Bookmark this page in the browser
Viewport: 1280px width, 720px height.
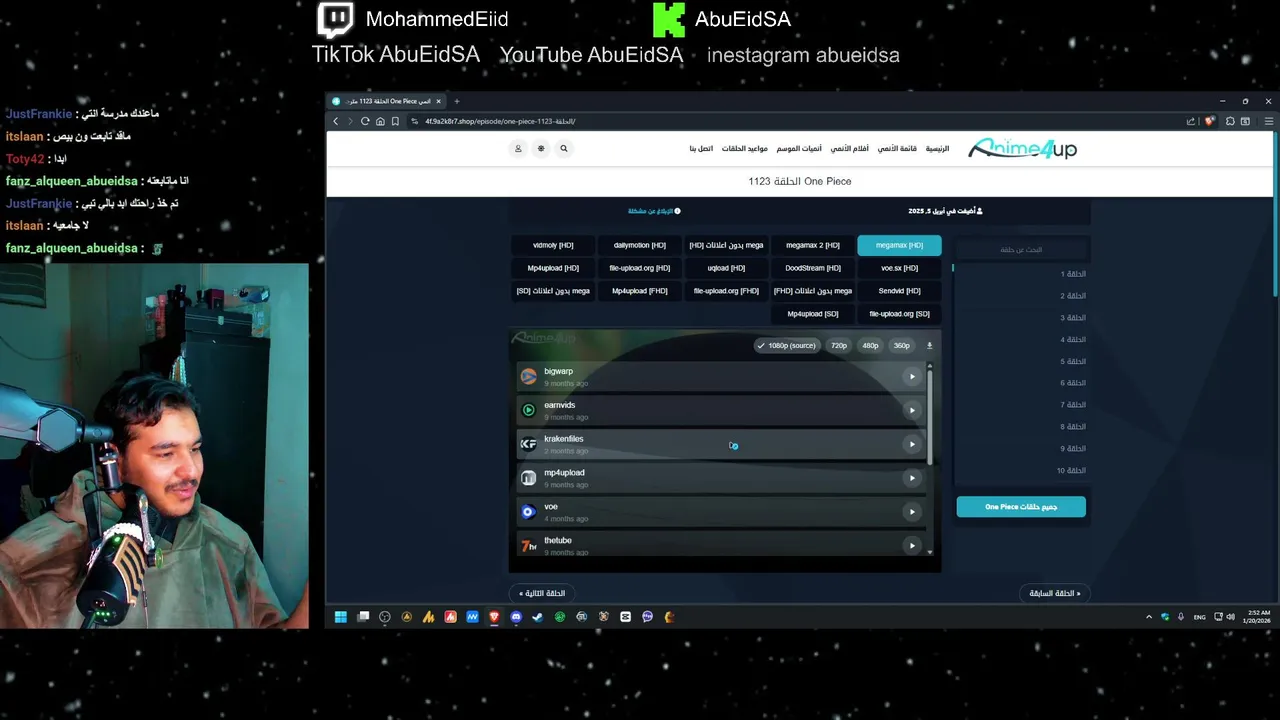point(395,121)
